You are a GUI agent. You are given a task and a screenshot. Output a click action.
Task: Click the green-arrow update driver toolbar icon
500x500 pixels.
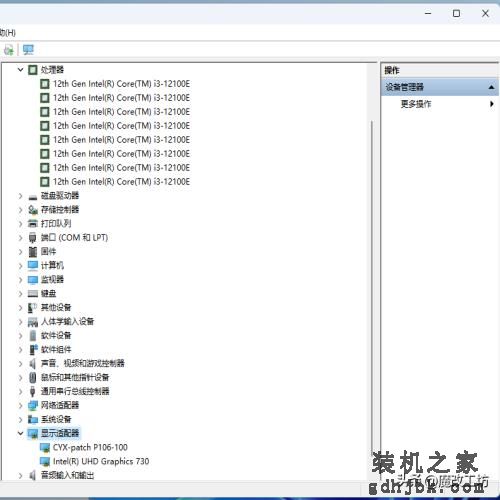[x=9, y=50]
